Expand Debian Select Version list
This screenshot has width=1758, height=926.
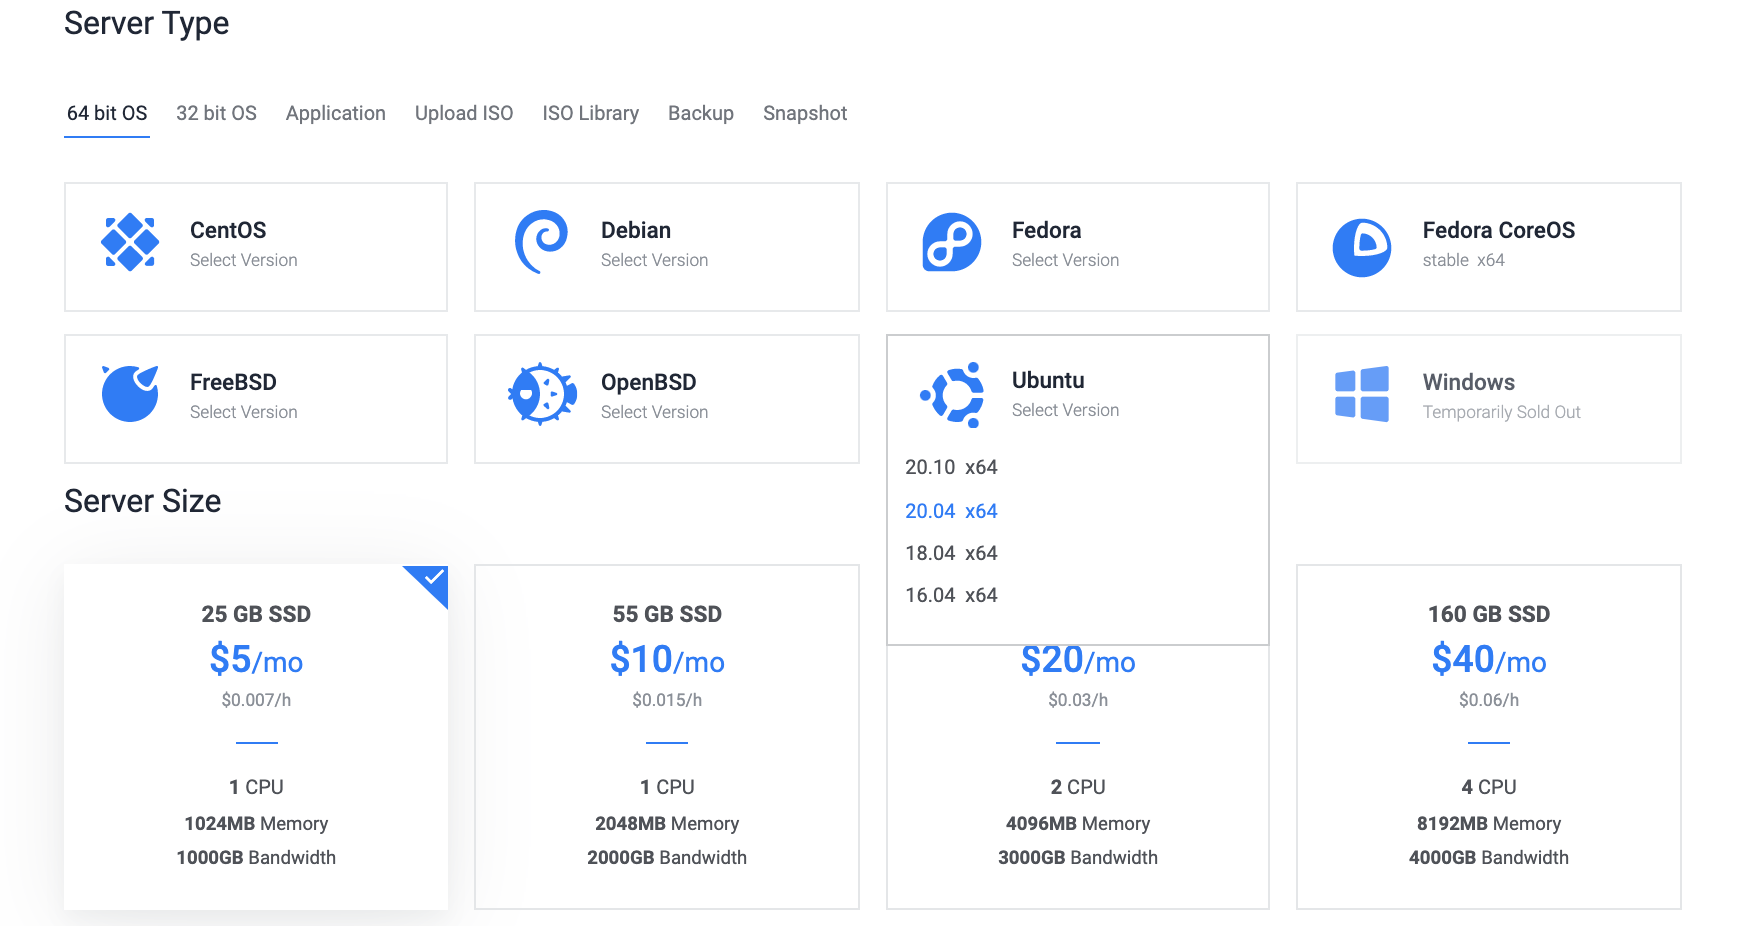click(x=655, y=260)
